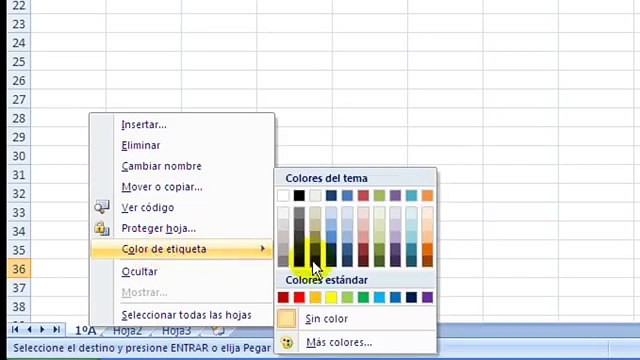
Task: Select medium blue theme color swatch
Action: coord(347,196)
